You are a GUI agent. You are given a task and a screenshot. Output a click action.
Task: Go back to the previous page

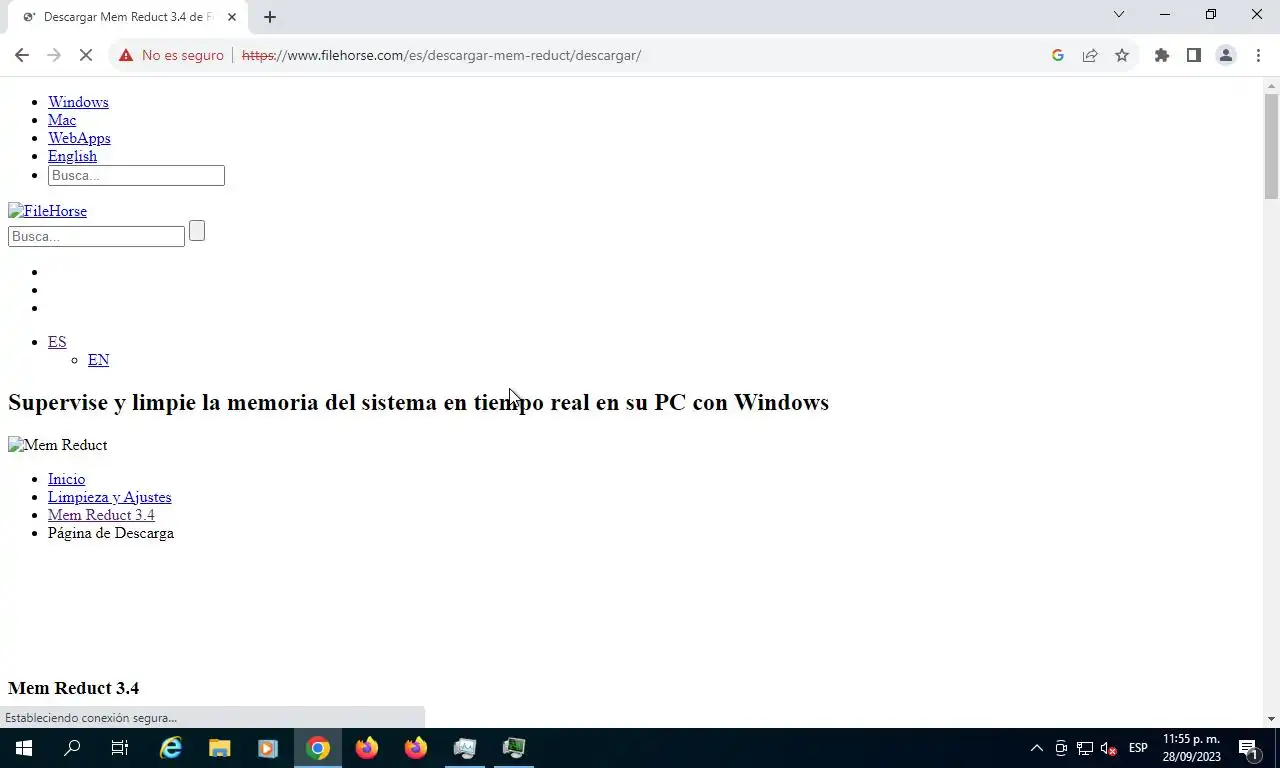coord(22,55)
